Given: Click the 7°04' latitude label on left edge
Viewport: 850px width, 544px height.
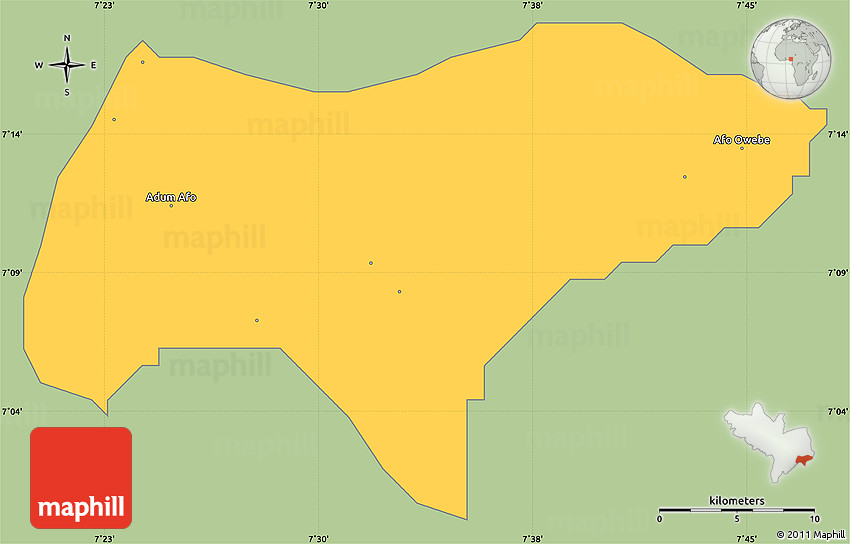Looking at the screenshot, I should click(12, 412).
